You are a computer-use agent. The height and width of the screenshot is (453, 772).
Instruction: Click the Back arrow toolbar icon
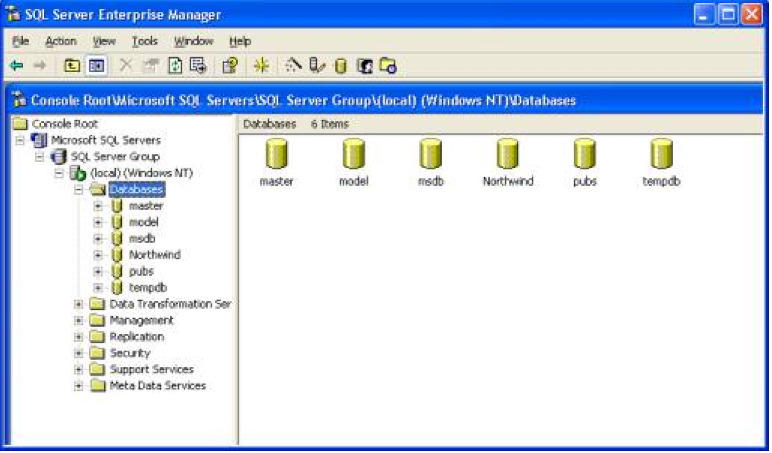(17, 66)
